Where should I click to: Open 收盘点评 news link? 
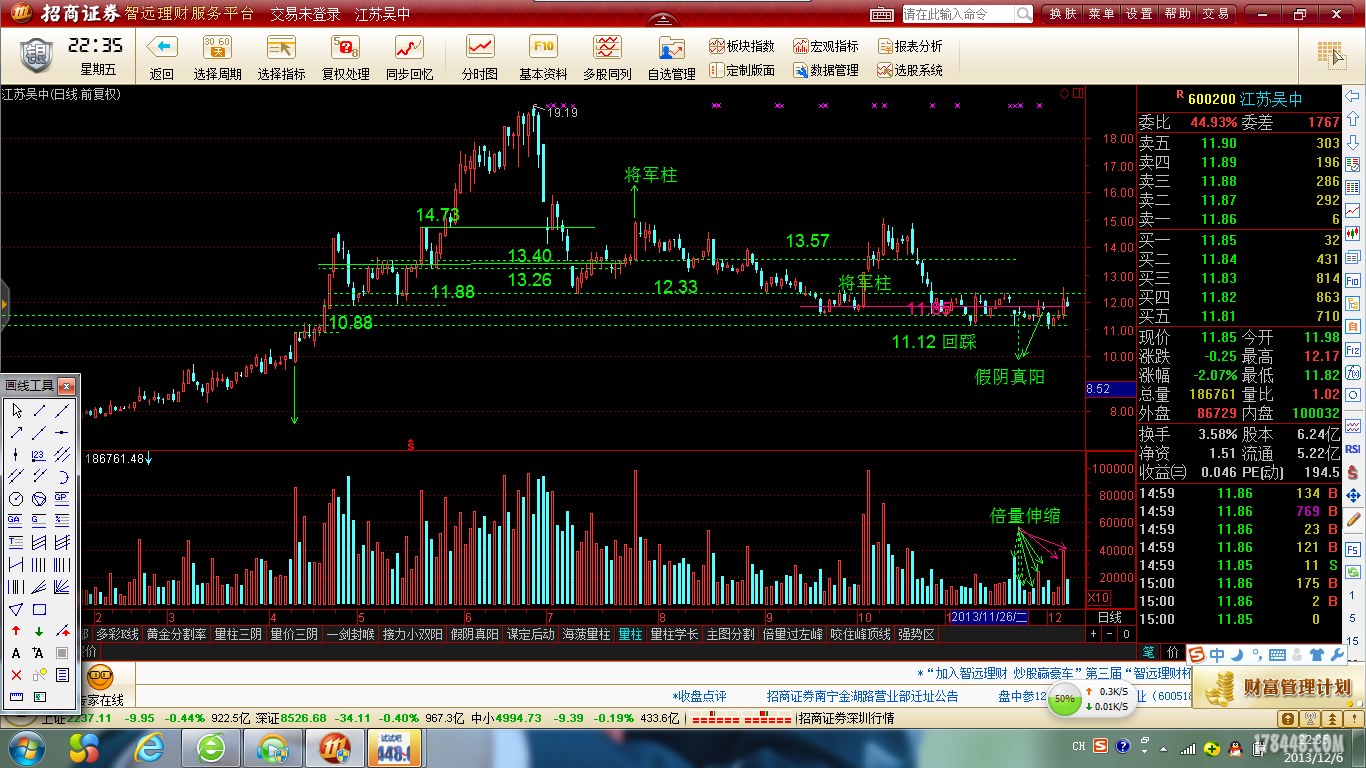pyautogui.click(x=699, y=696)
